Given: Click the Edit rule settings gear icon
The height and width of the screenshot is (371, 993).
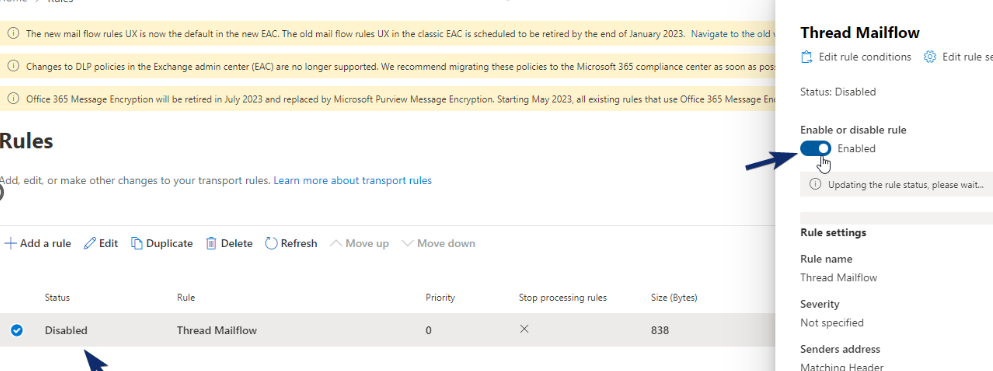Looking at the screenshot, I should [930, 57].
